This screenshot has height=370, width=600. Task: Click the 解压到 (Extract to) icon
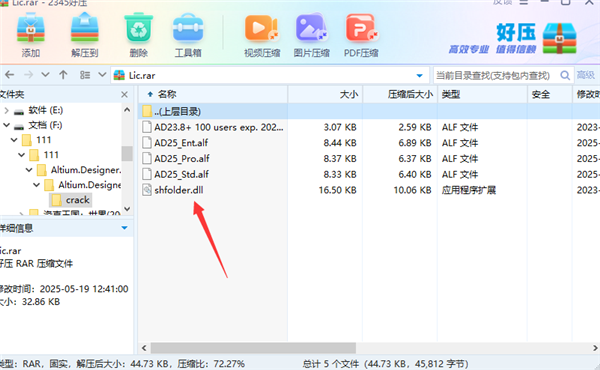click(x=85, y=28)
